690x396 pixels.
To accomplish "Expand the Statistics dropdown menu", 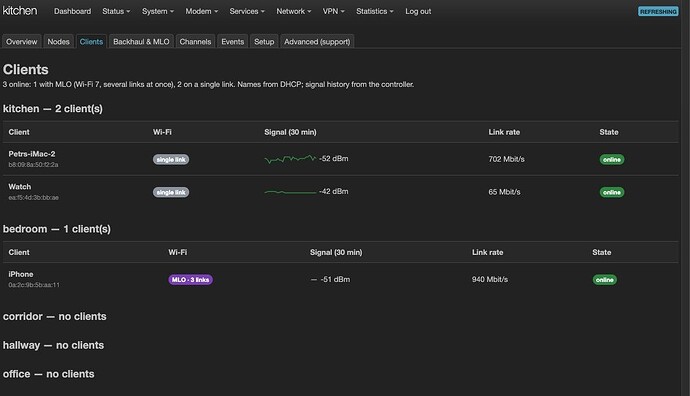I will (374, 11).
